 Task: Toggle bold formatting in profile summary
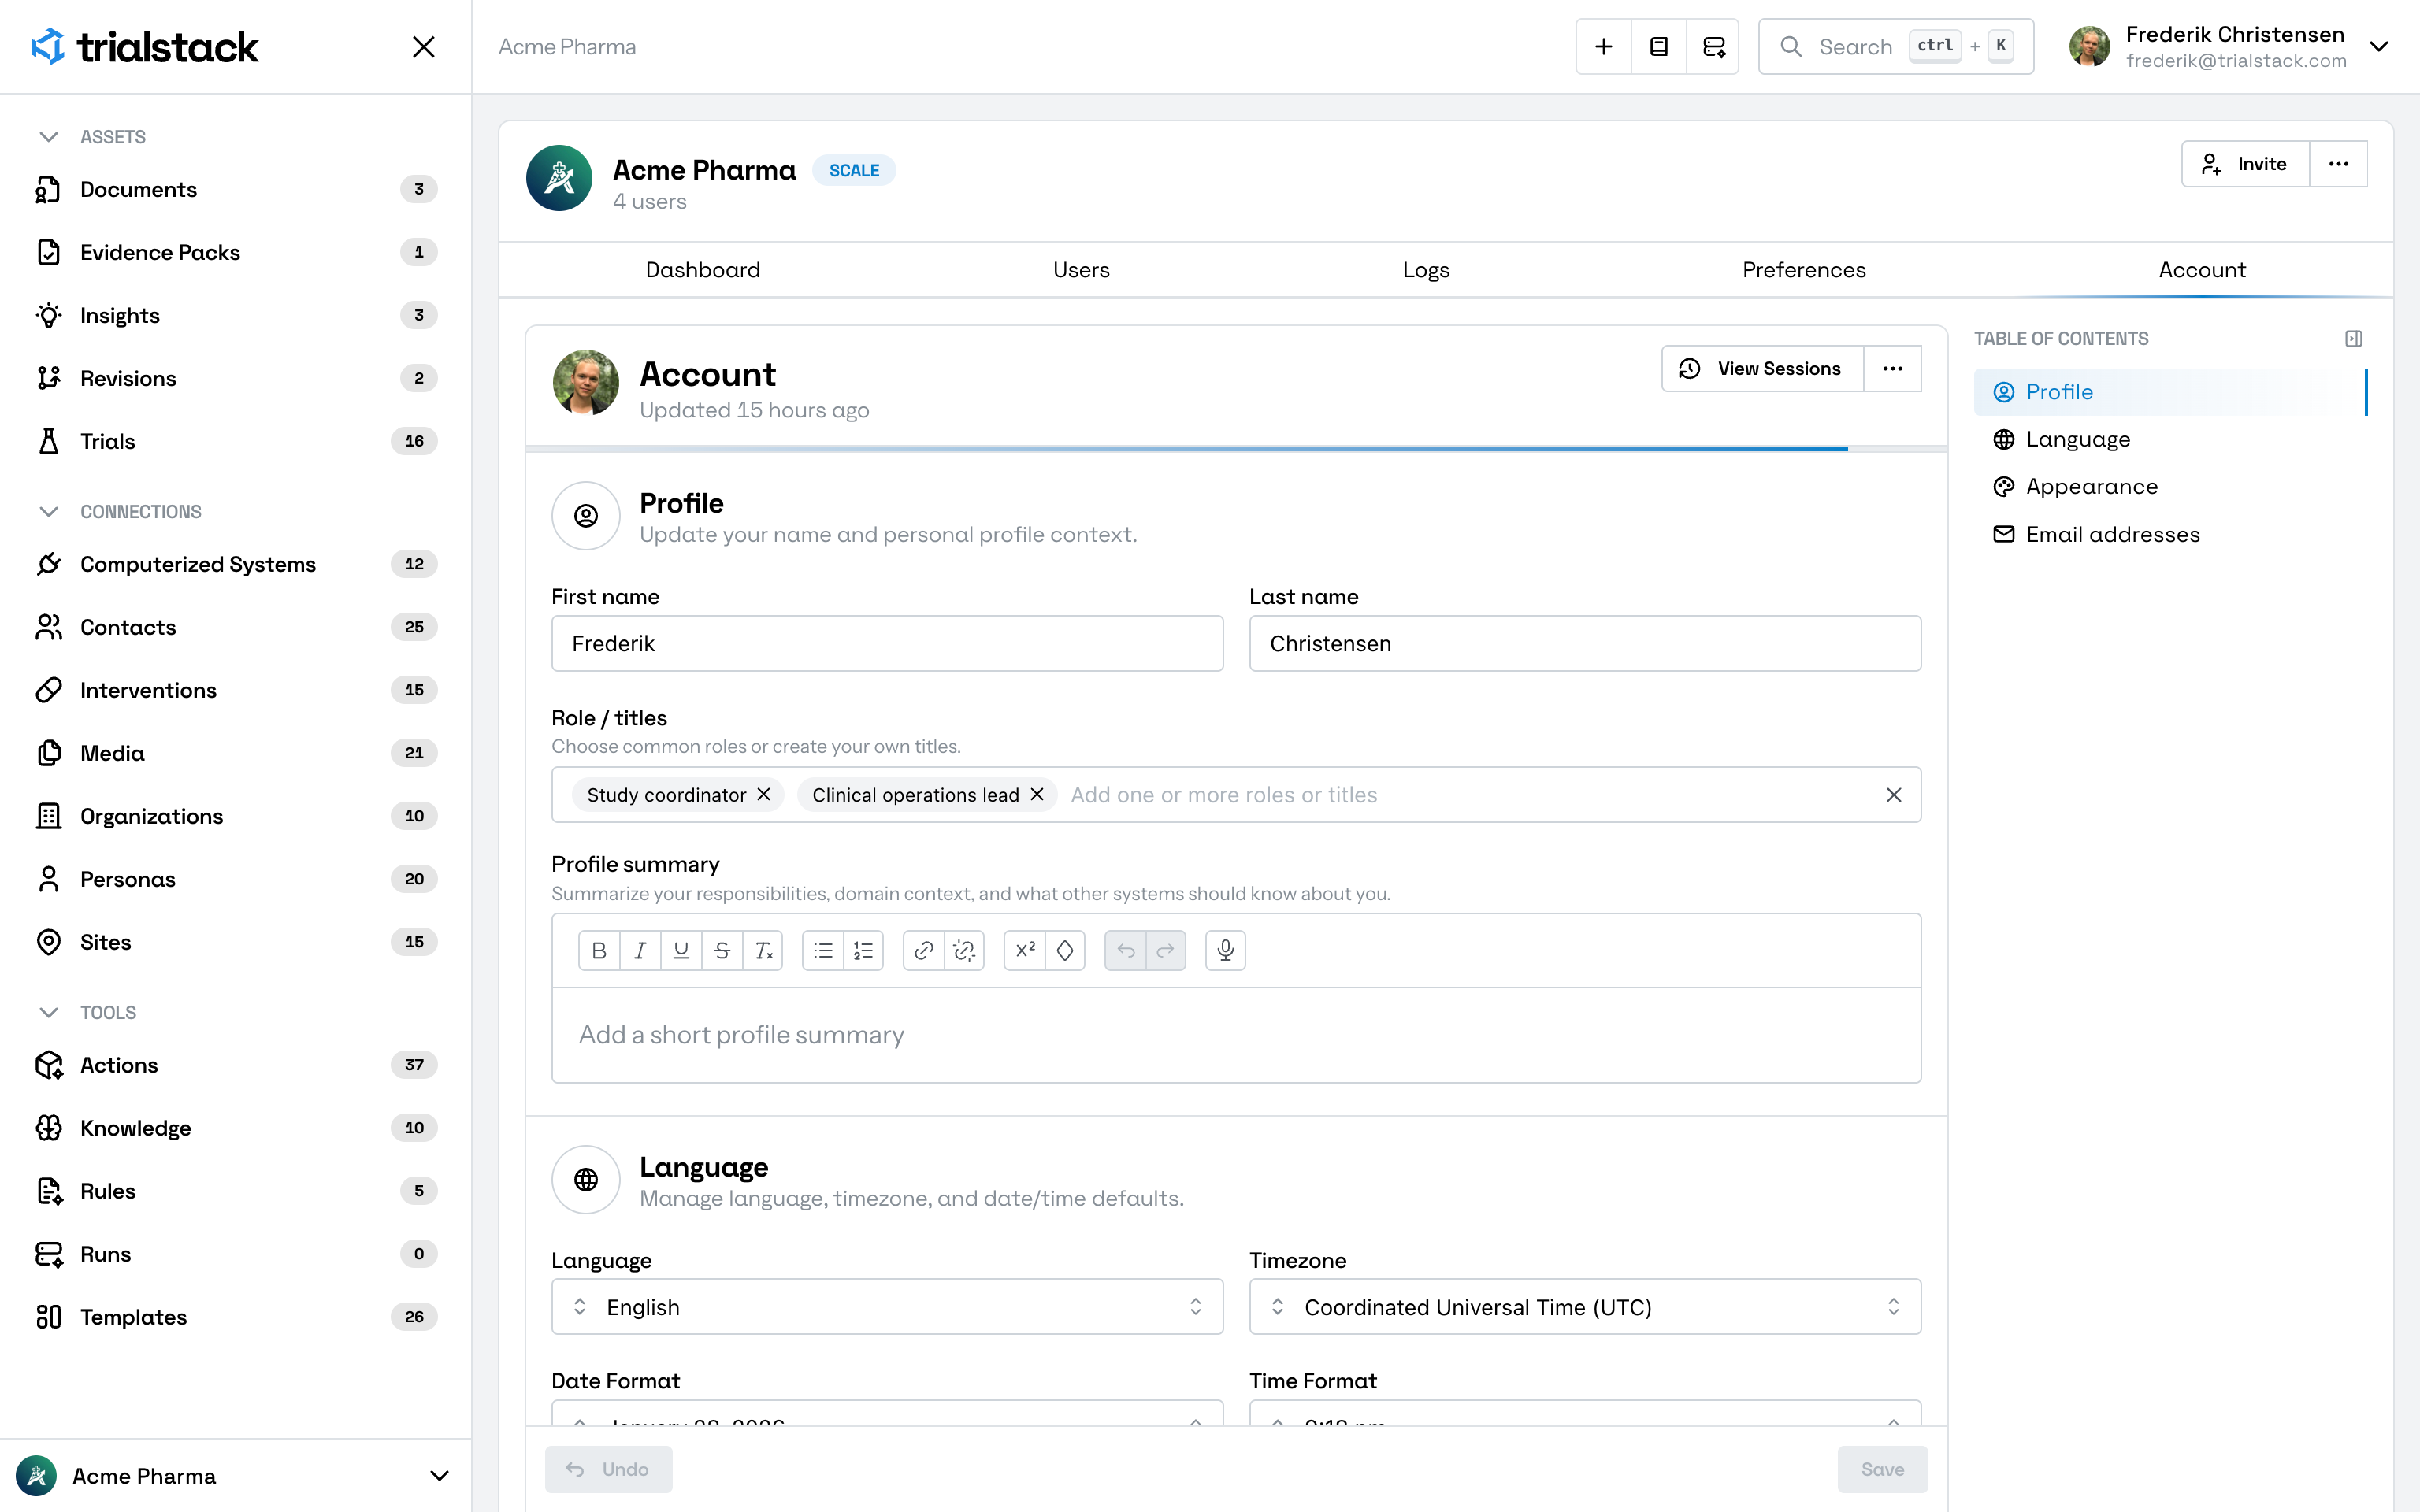pyautogui.click(x=599, y=950)
